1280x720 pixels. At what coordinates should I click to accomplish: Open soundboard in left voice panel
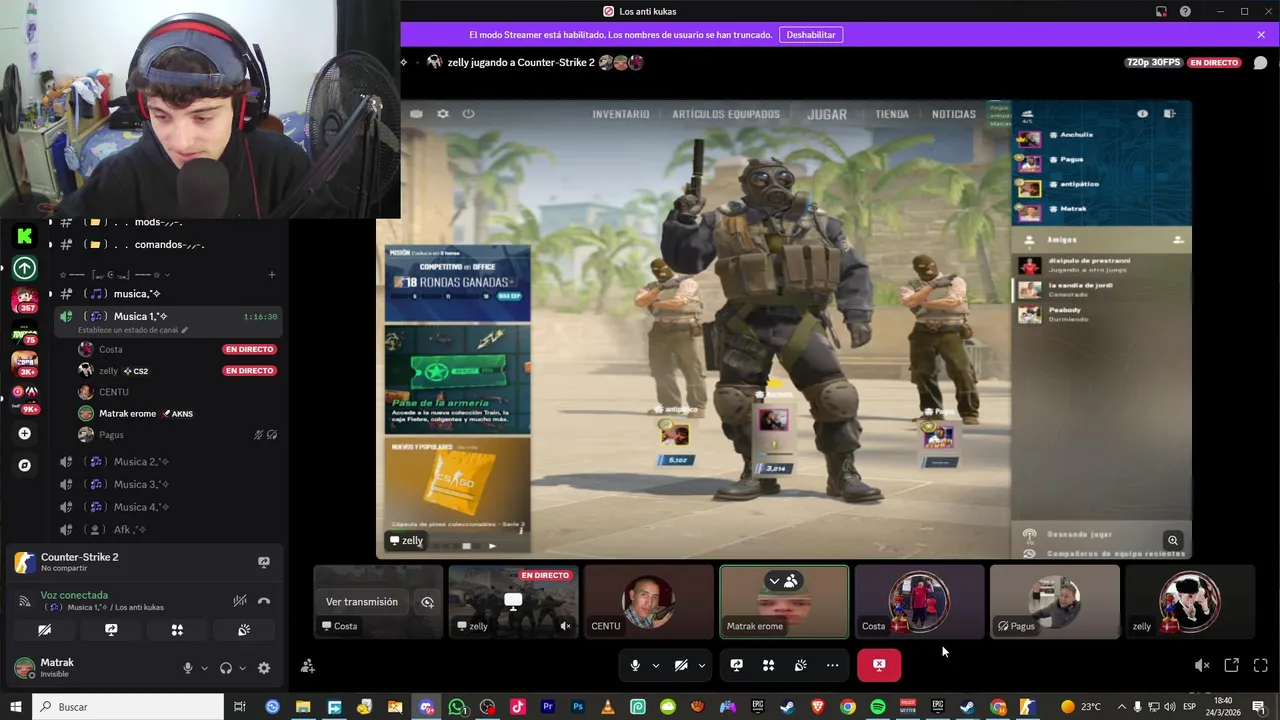(x=243, y=630)
